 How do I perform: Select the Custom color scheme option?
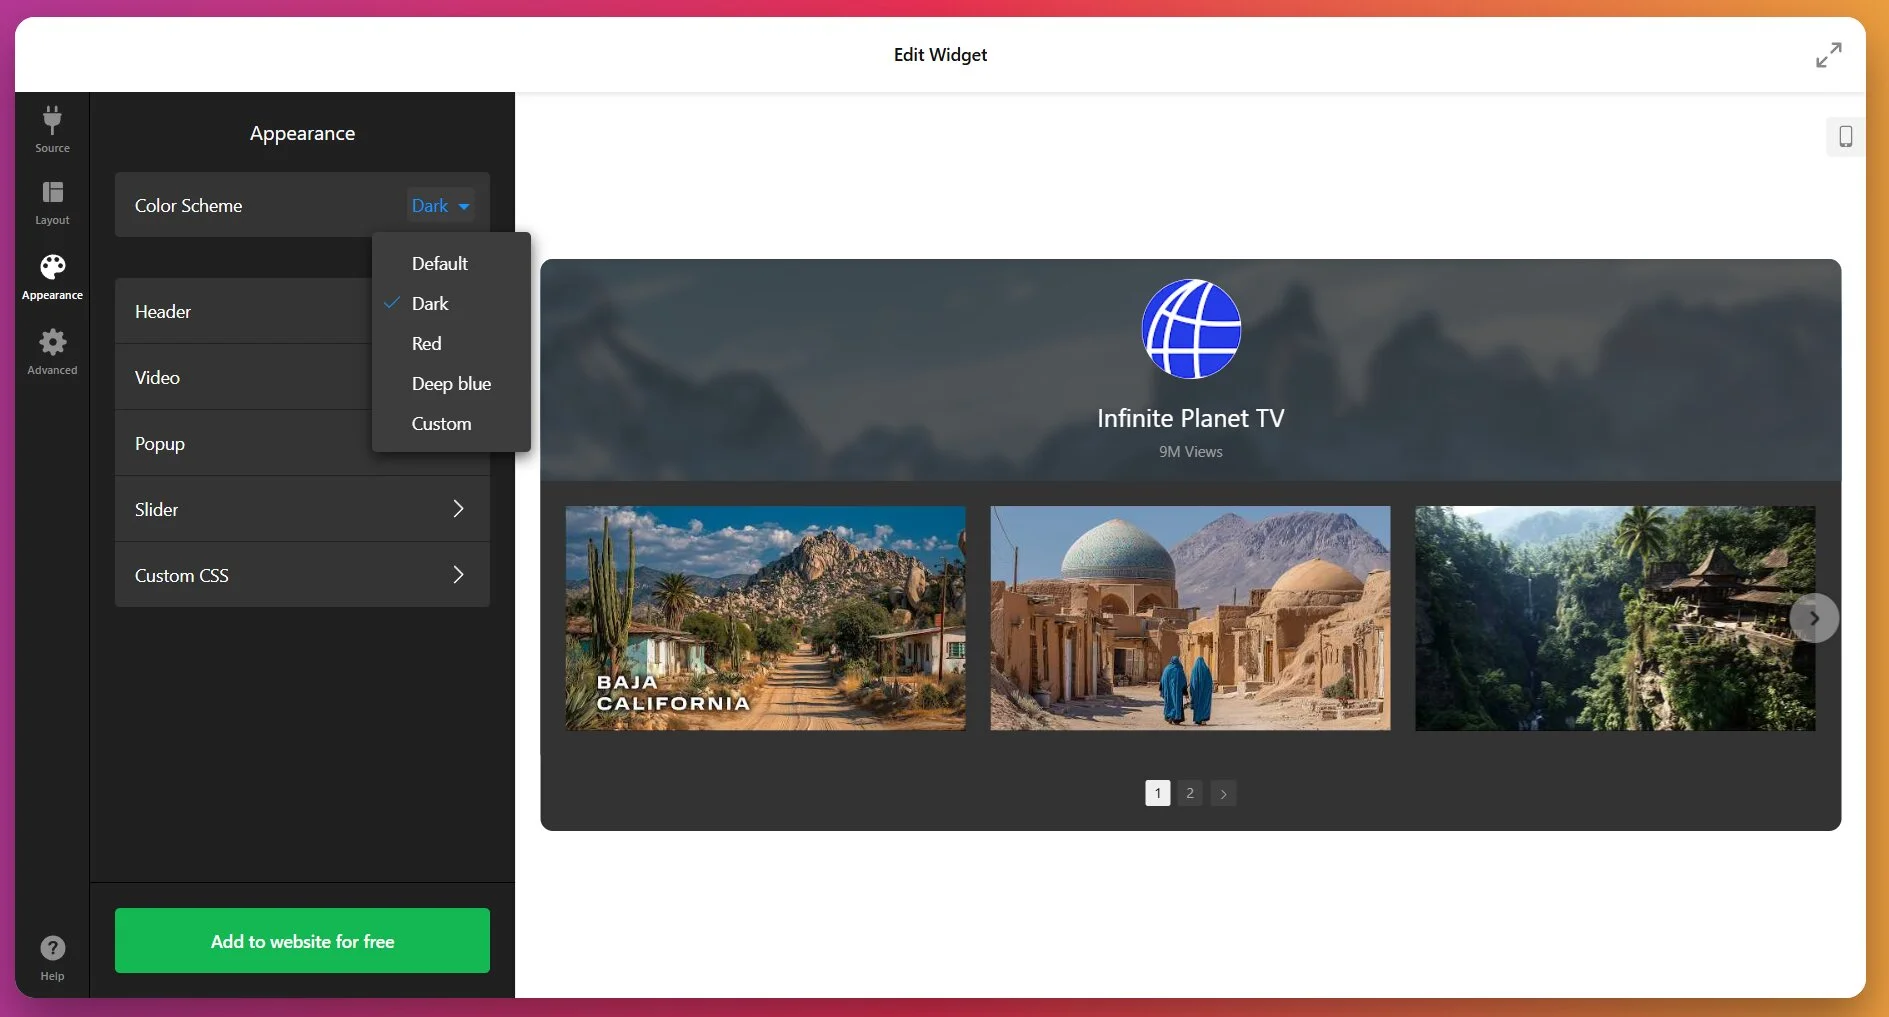pyautogui.click(x=441, y=424)
